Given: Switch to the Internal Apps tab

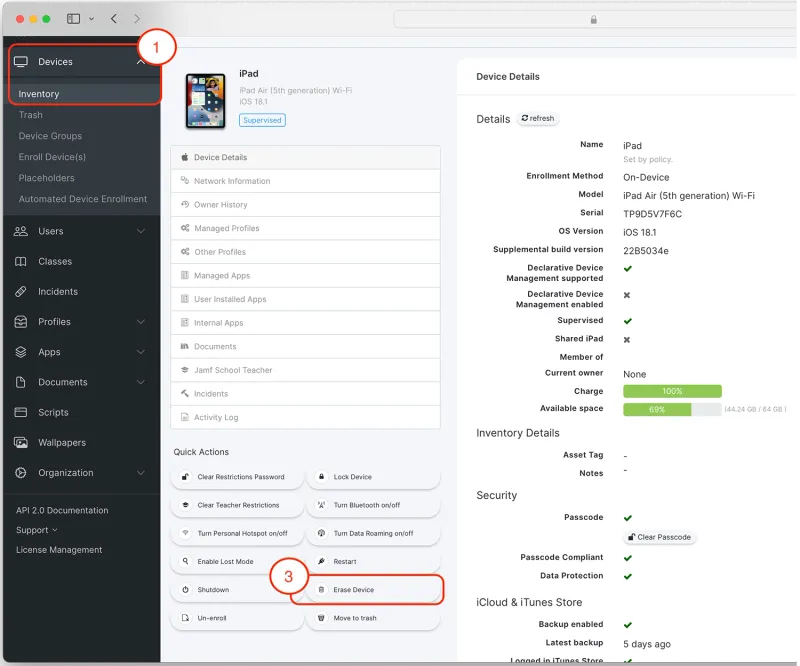Looking at the screenshot, I should [306, 323].
